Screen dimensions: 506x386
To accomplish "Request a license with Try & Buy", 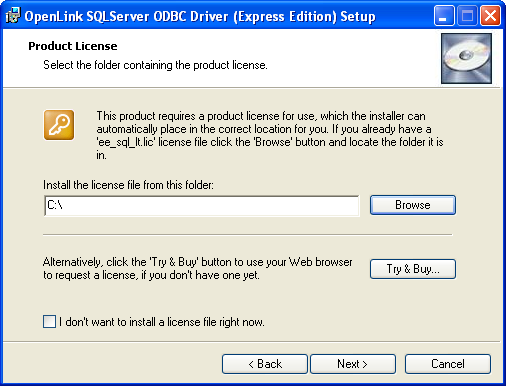I will 413,269.
